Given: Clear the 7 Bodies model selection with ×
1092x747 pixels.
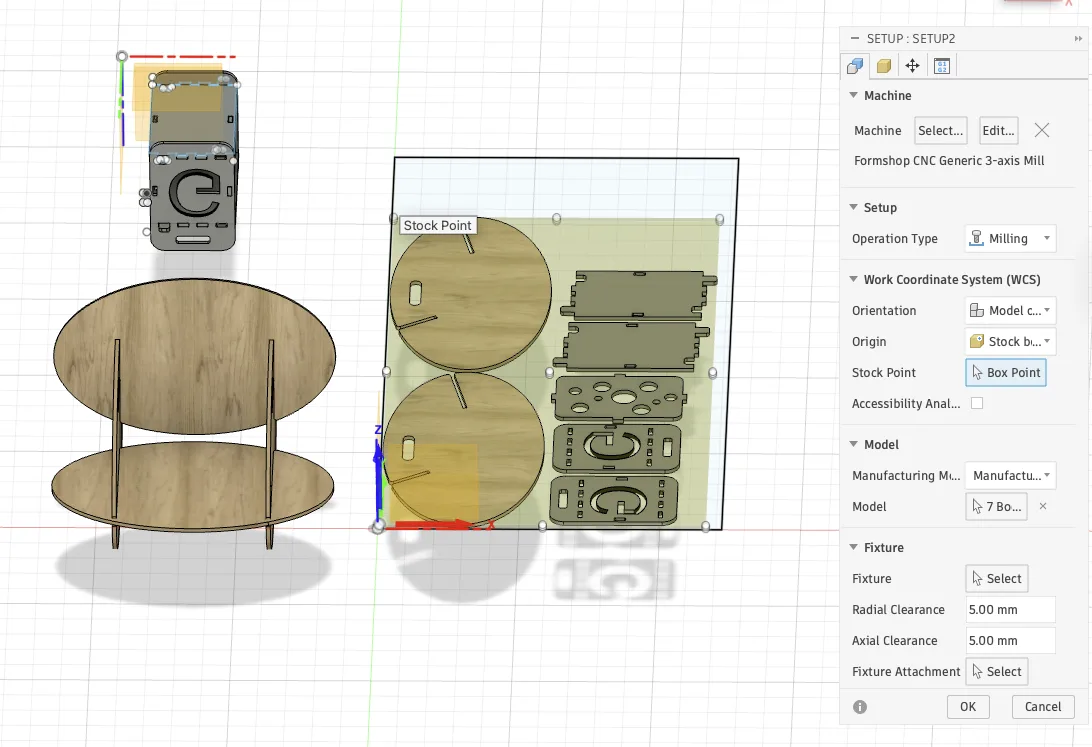Looking at the screenshot, I should [1042, 506].
